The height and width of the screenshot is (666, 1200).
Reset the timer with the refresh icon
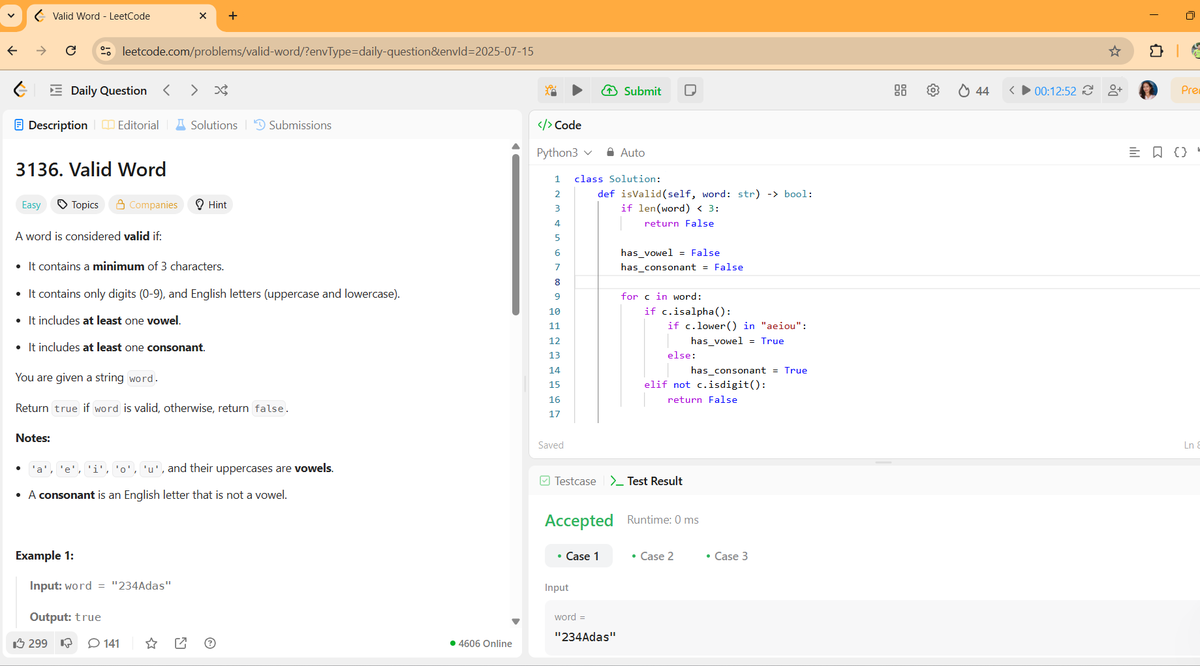pos(1088,90)
